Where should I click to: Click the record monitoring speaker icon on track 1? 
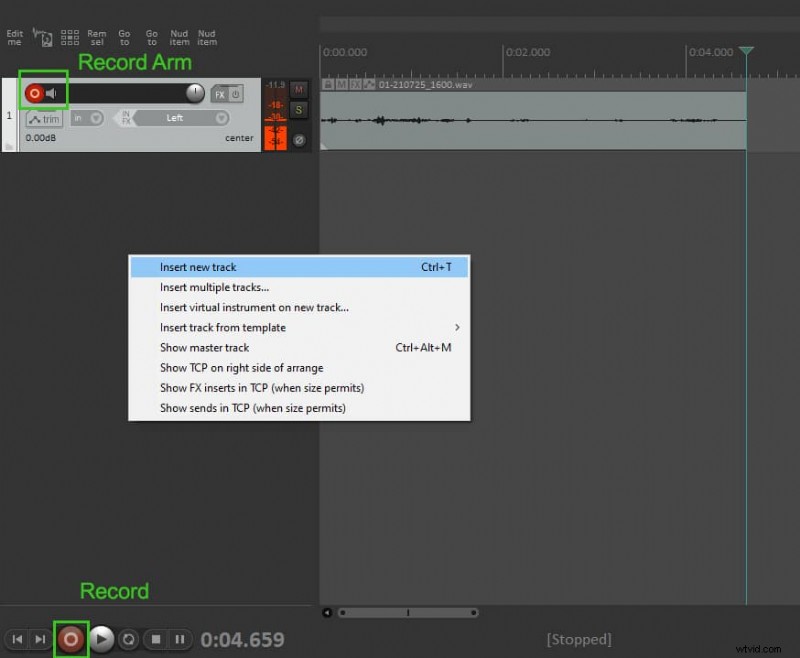51,92
